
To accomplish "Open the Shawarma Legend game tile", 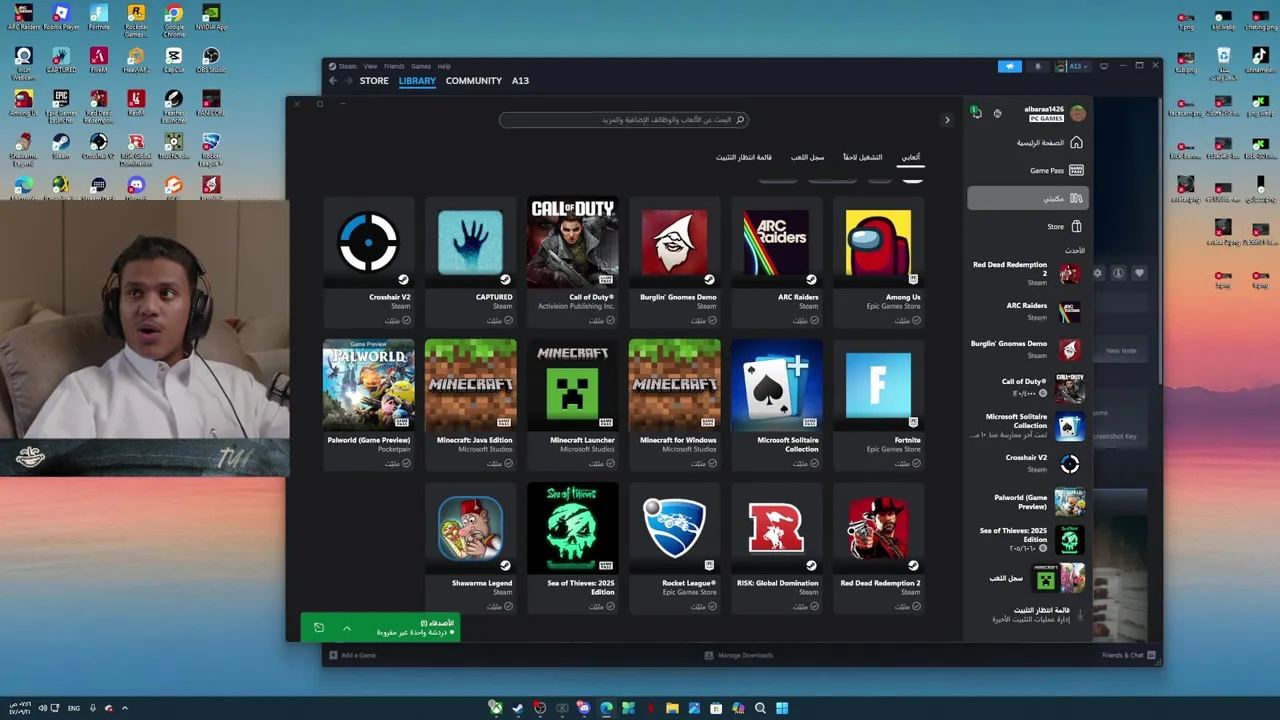I will pos(470,548).
